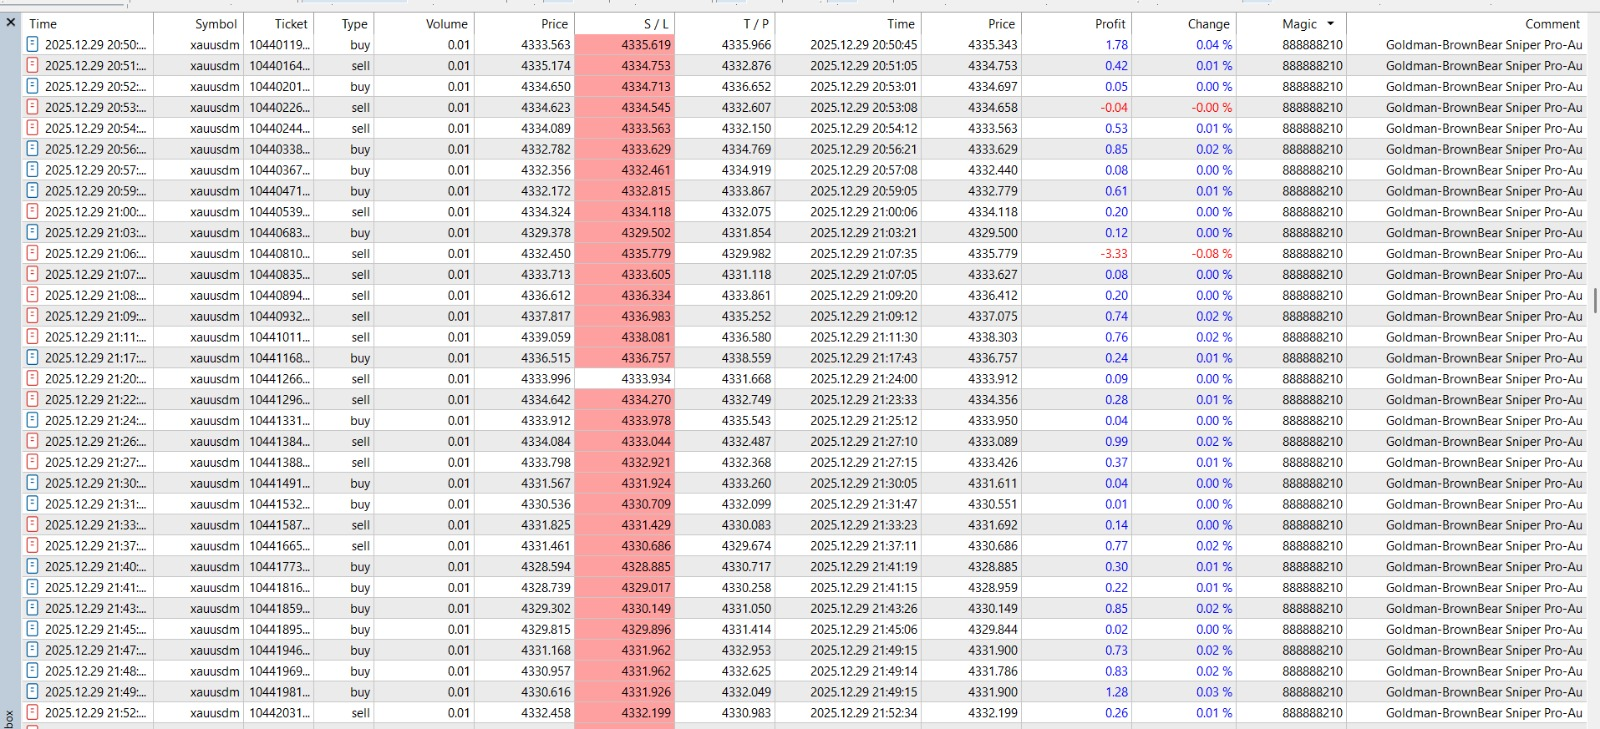Screen dimensions: 1600x729
Task: Select the close price 4337.075
Action: [993, 316]
